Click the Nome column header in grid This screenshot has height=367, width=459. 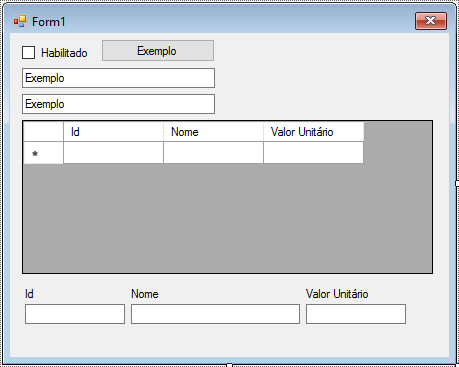213,132
